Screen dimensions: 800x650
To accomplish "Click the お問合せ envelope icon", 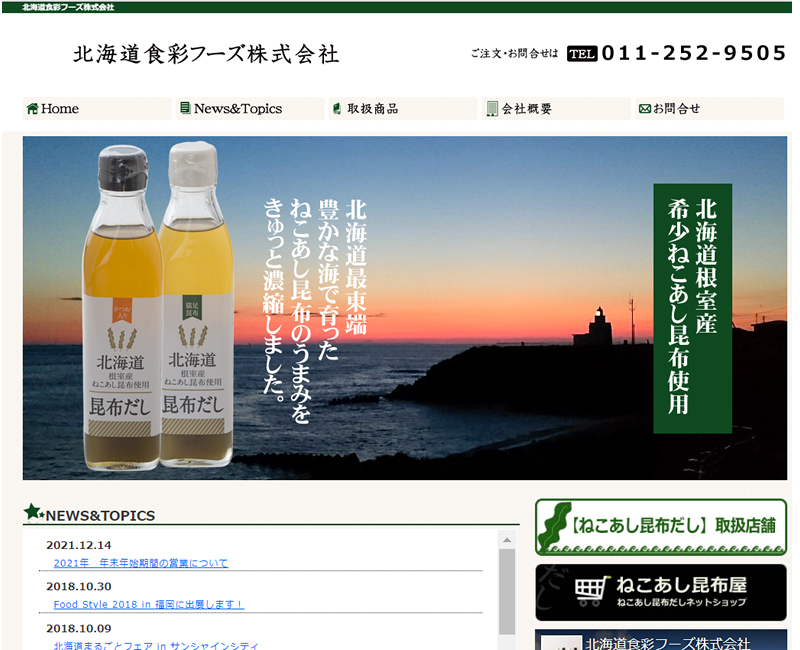I will coord(645,109).
